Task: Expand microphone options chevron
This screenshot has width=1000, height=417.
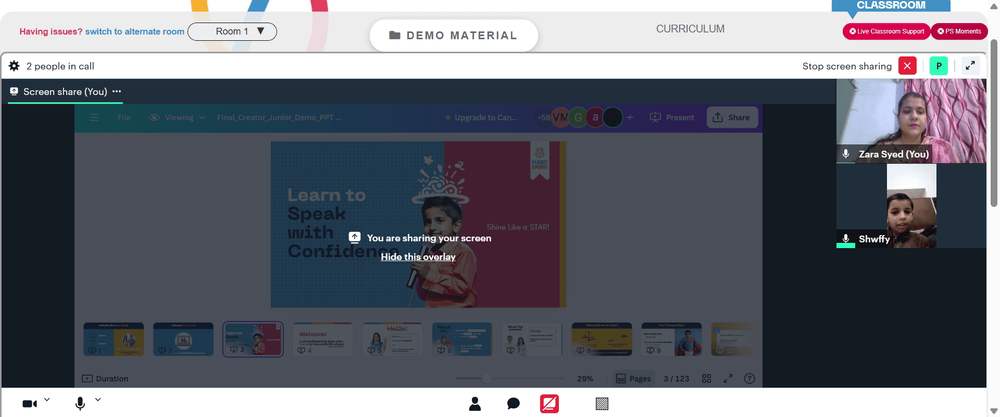Action: tap(98, 400)
